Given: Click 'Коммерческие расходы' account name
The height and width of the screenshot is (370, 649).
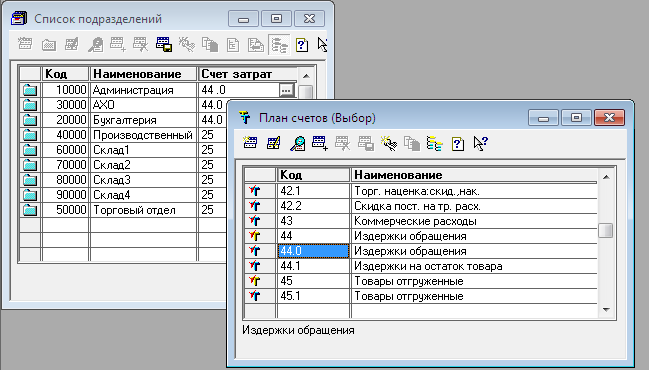Looking at the screenshot, I should pos(415,221).
